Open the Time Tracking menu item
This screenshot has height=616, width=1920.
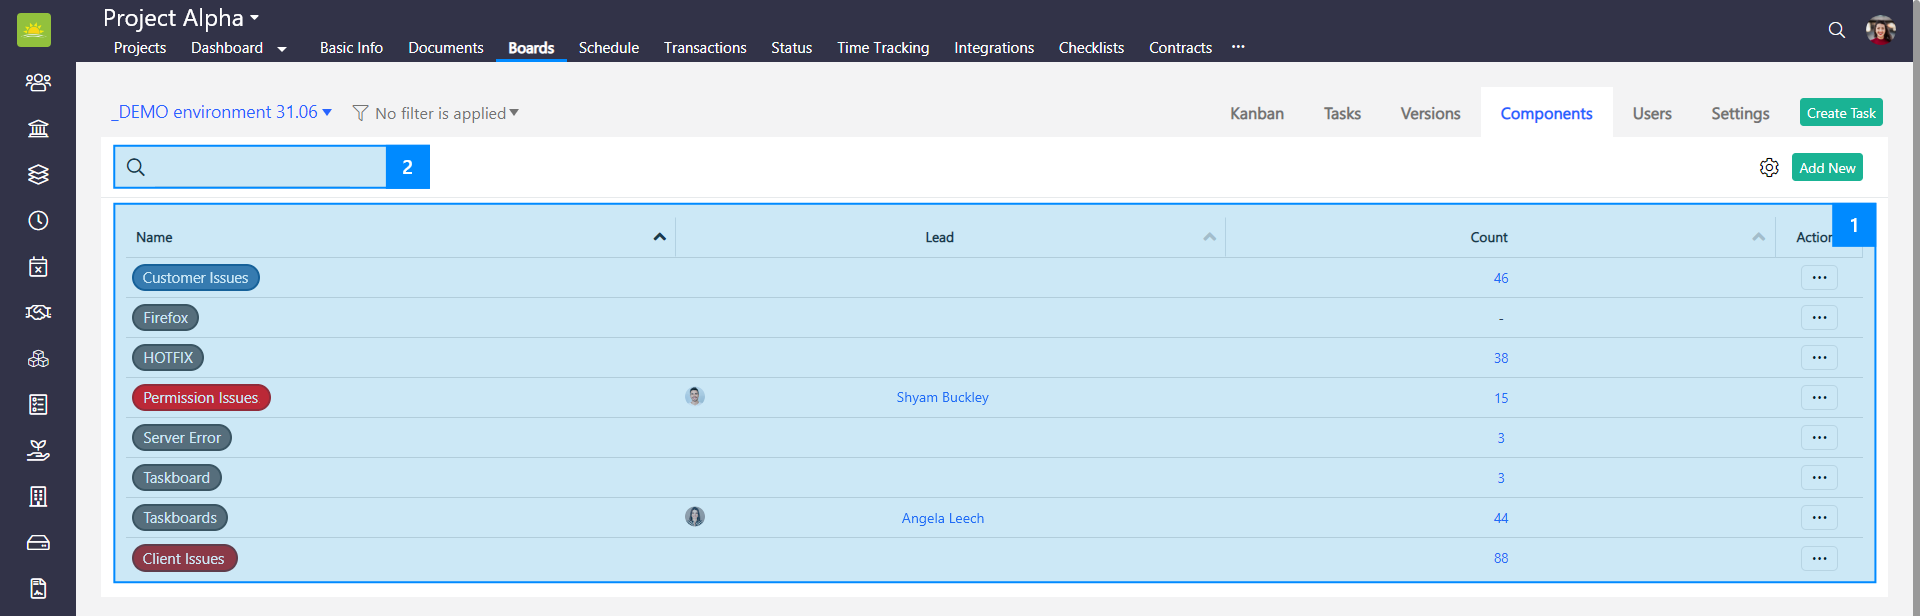pos(882,48)
